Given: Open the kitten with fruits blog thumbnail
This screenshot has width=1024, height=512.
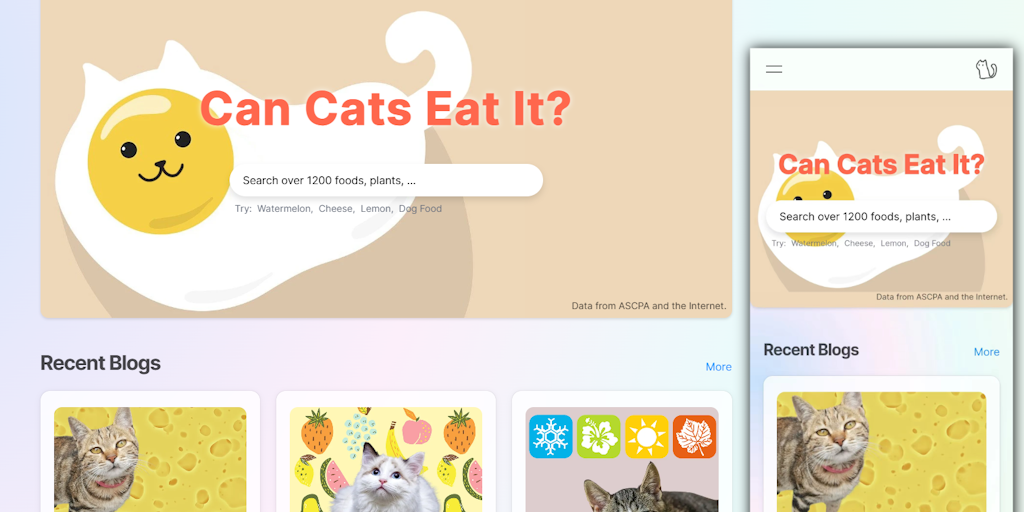Looking at the screenshot, I should pyautogui.click(x=386, y=459).
